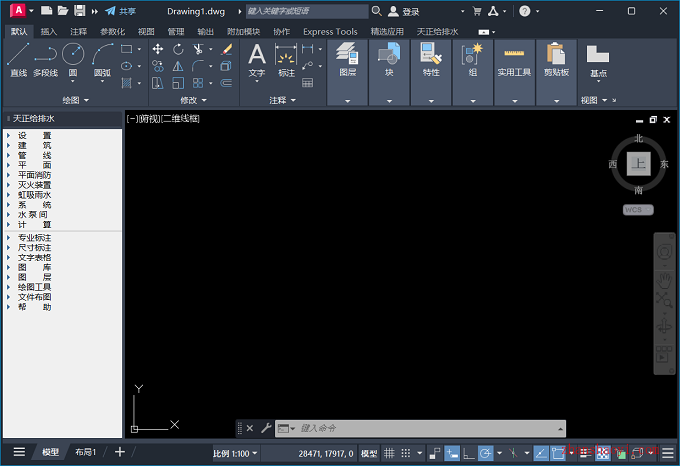Switch to the 注释 ribbon tab
The image size is (680, 466).
78,31
